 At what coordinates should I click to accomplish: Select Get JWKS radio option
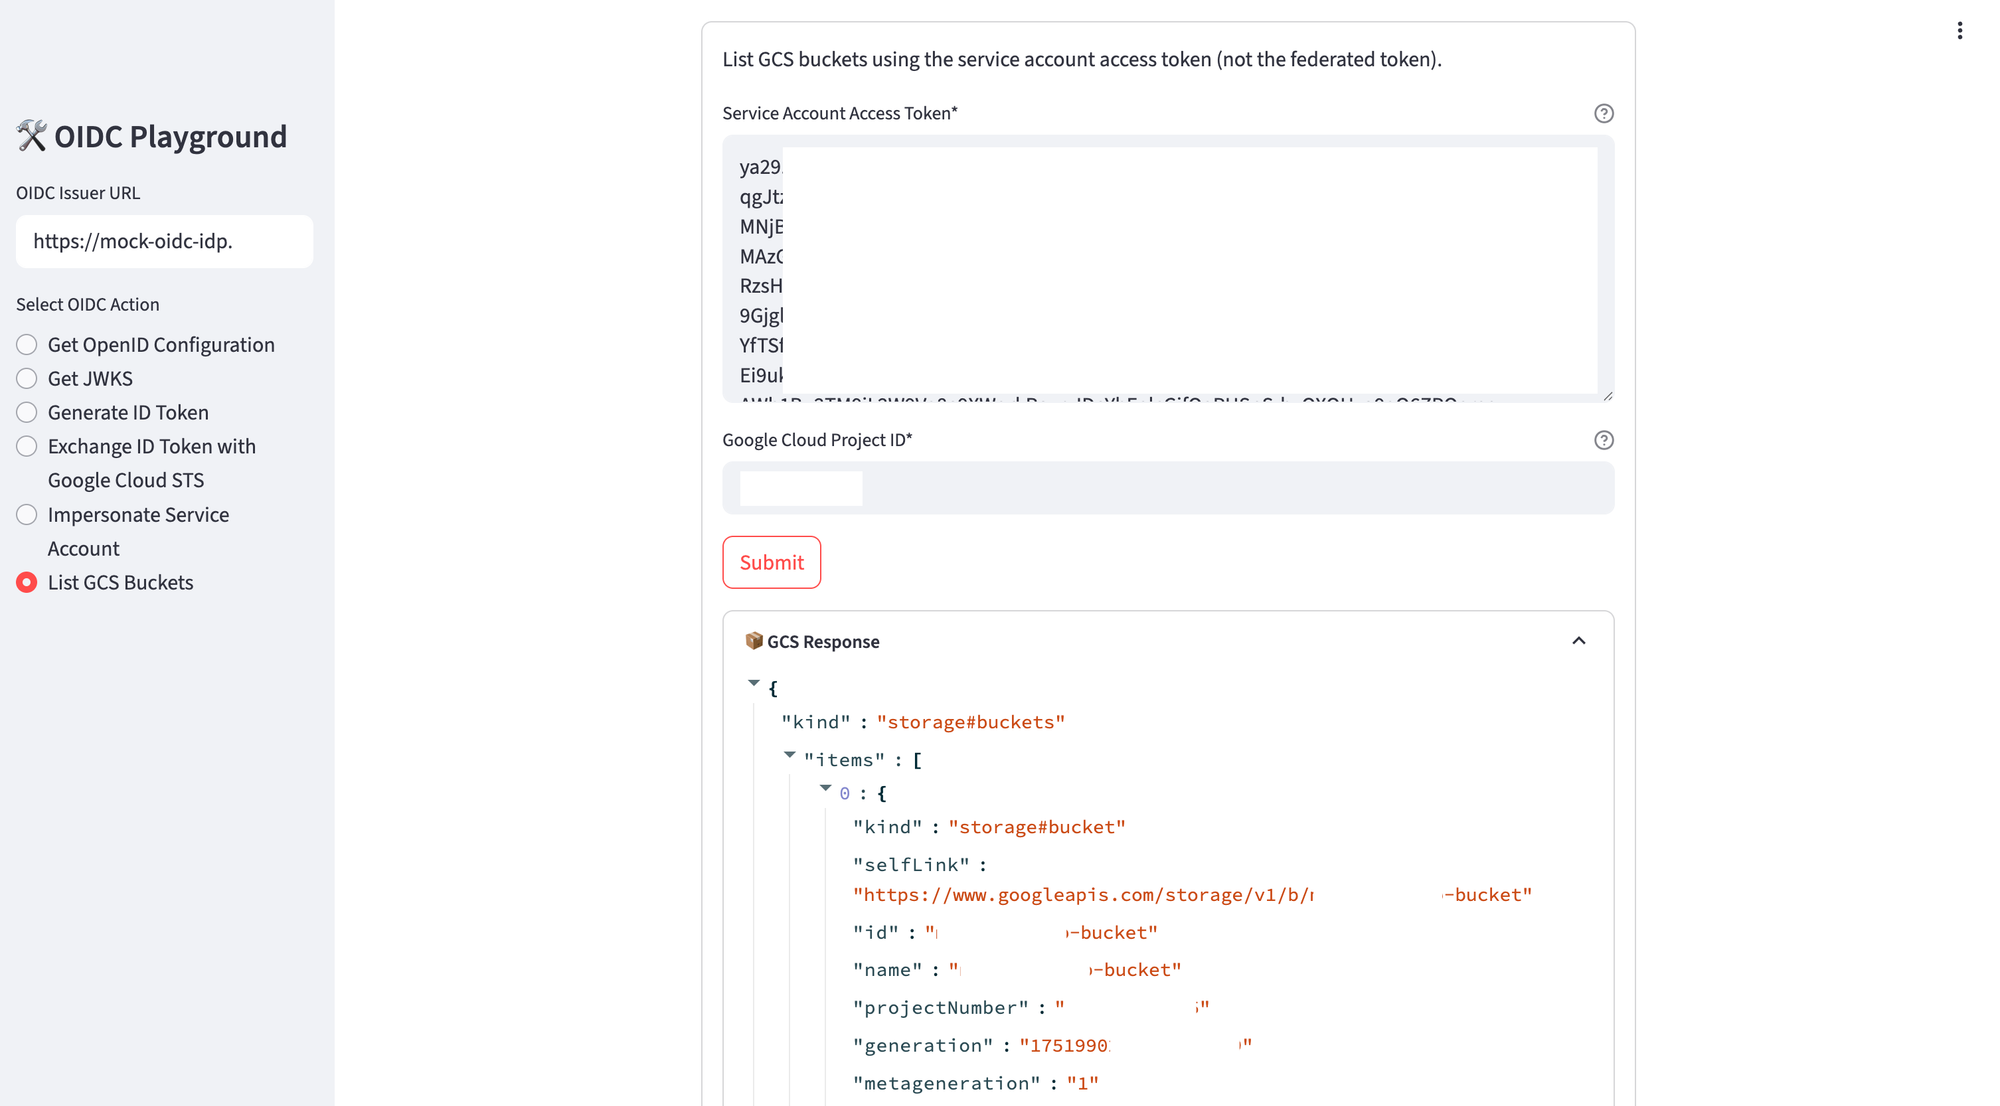point(27,379)
